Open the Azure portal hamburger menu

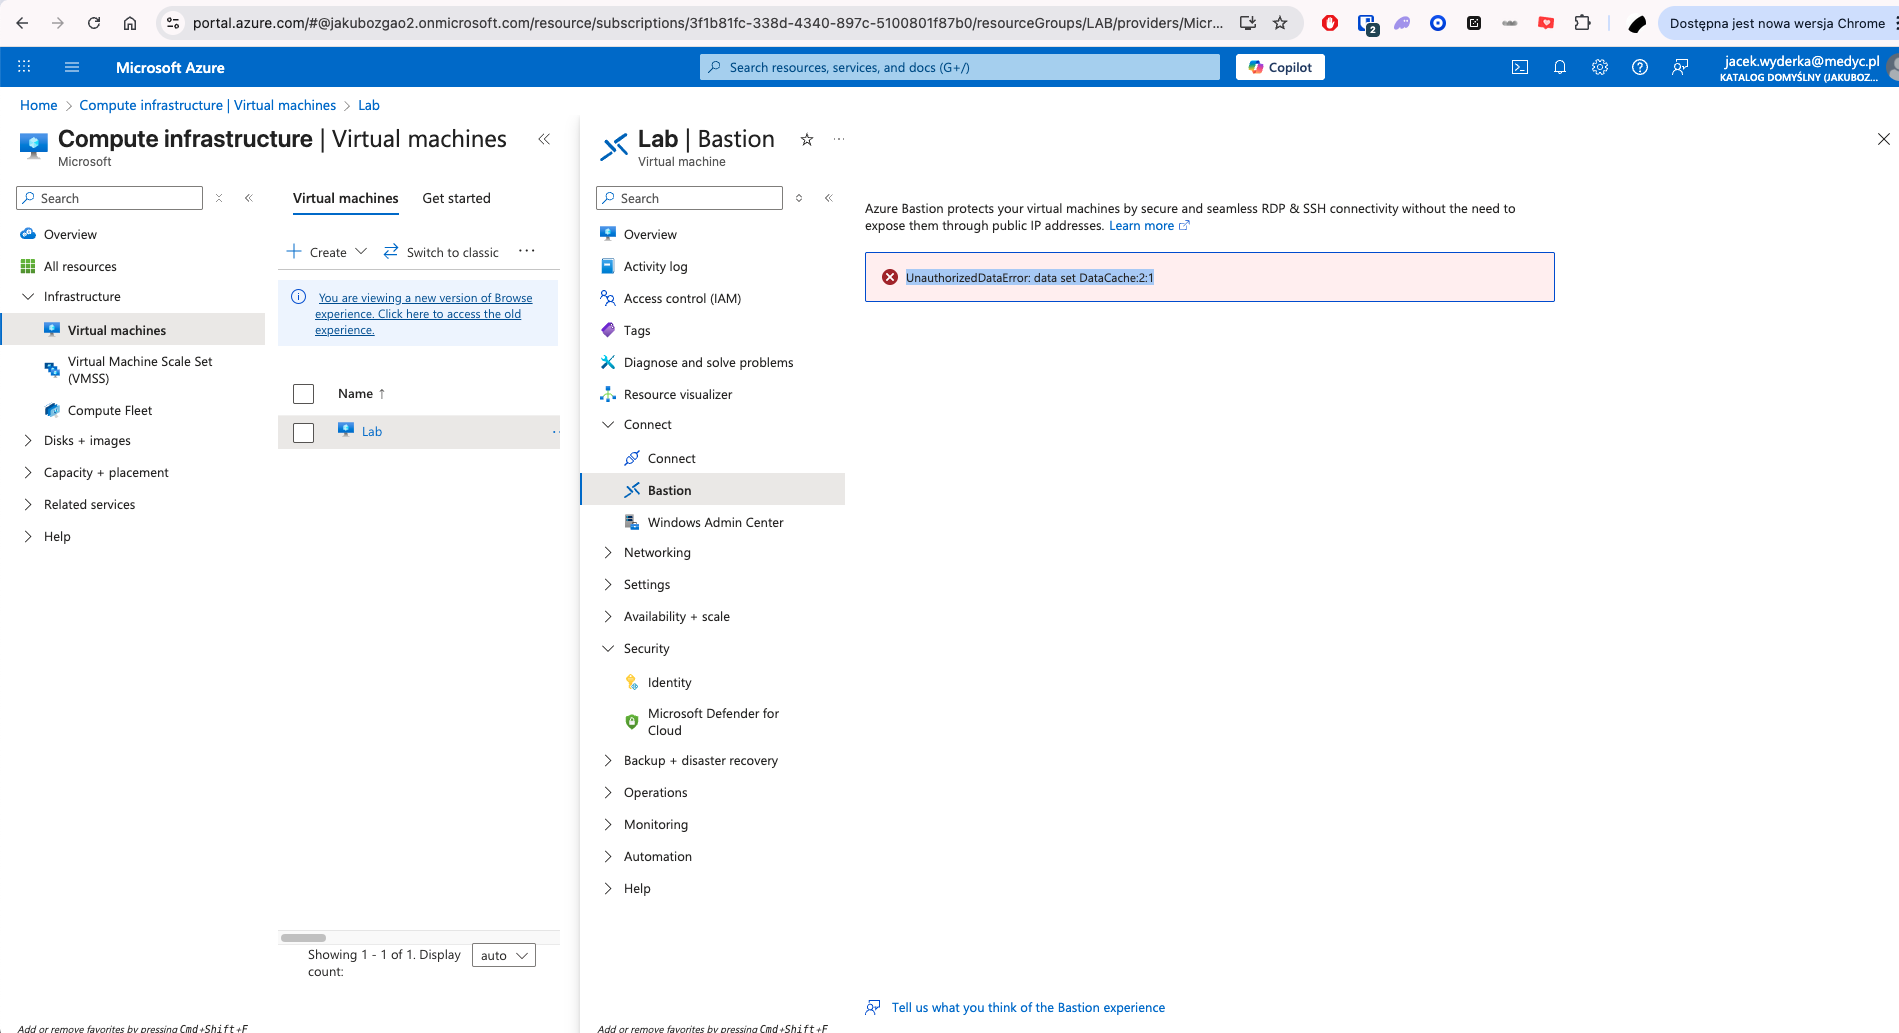coord(72,67)
